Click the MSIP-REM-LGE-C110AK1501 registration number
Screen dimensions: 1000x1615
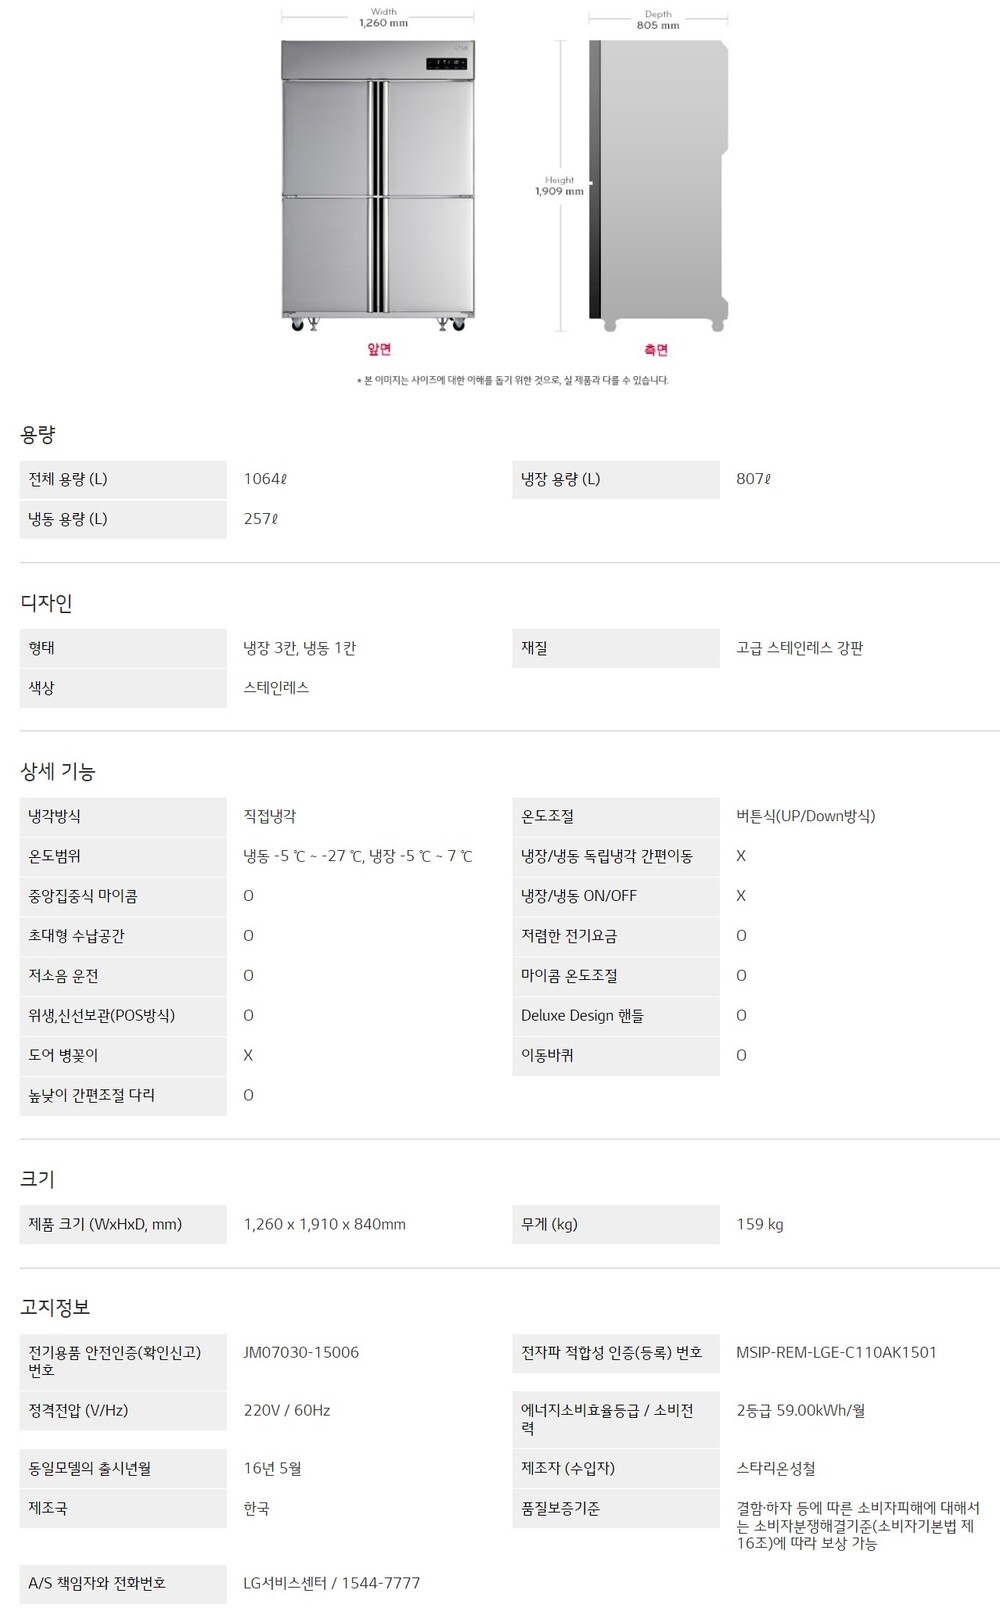point(836,1352)
